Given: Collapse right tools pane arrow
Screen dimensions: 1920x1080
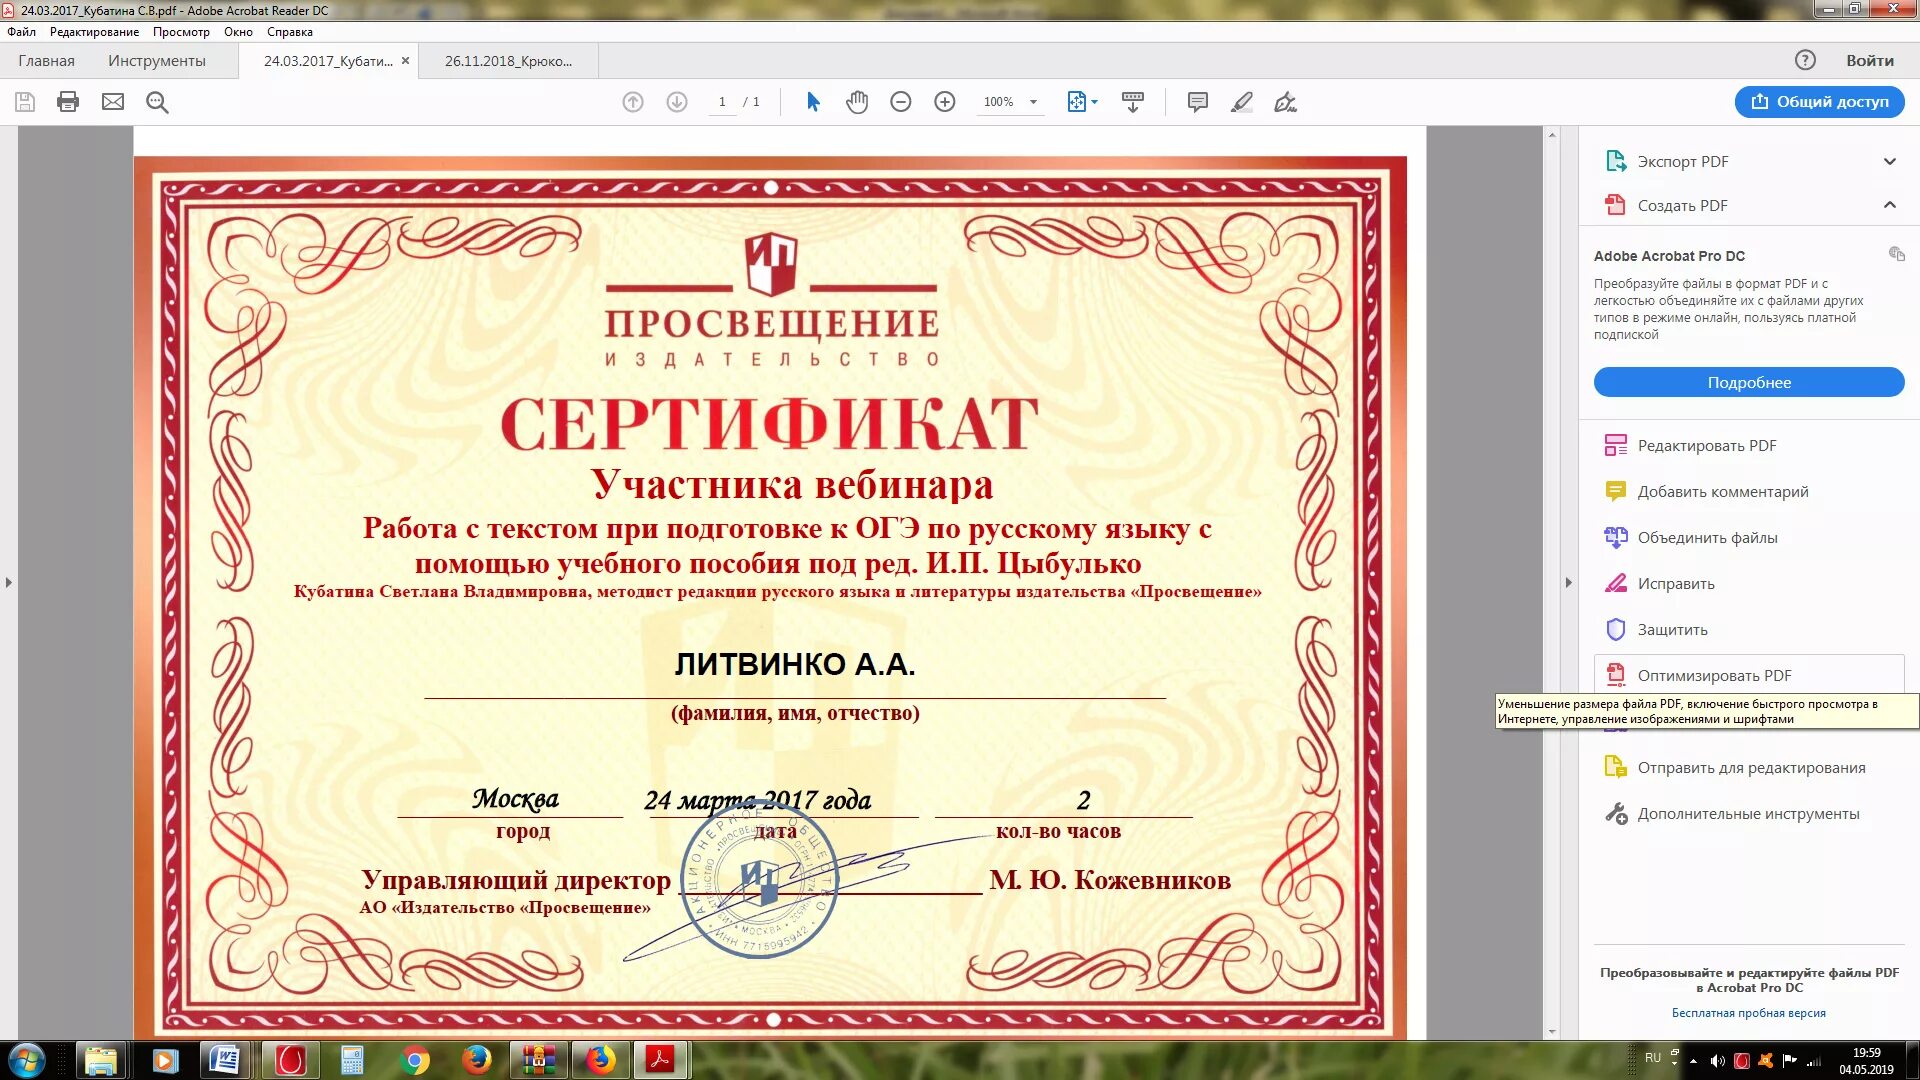Looking at the screenshot, I should (x=1568, y=582).
